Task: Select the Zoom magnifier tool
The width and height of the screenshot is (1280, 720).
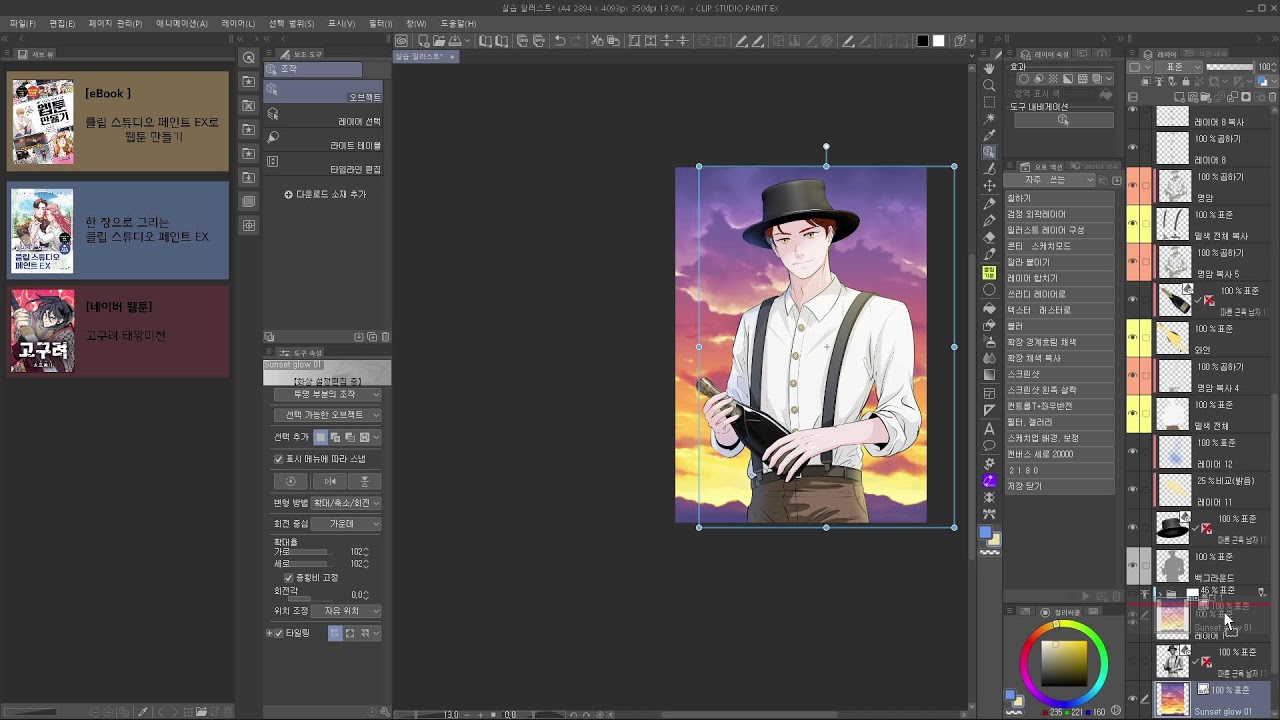Action: pos(989,85)
